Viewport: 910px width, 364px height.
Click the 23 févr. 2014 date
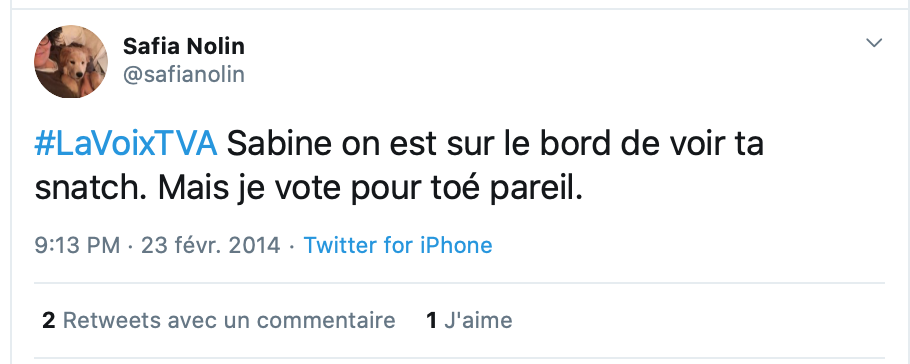pos(211,245)
